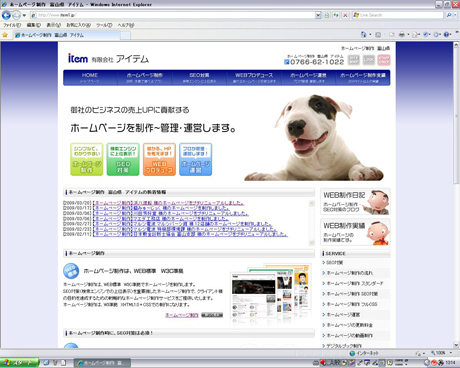460x368 pixels.
Task: Click the WEB制作日記 sidebar banner
Action: [355, 201]
